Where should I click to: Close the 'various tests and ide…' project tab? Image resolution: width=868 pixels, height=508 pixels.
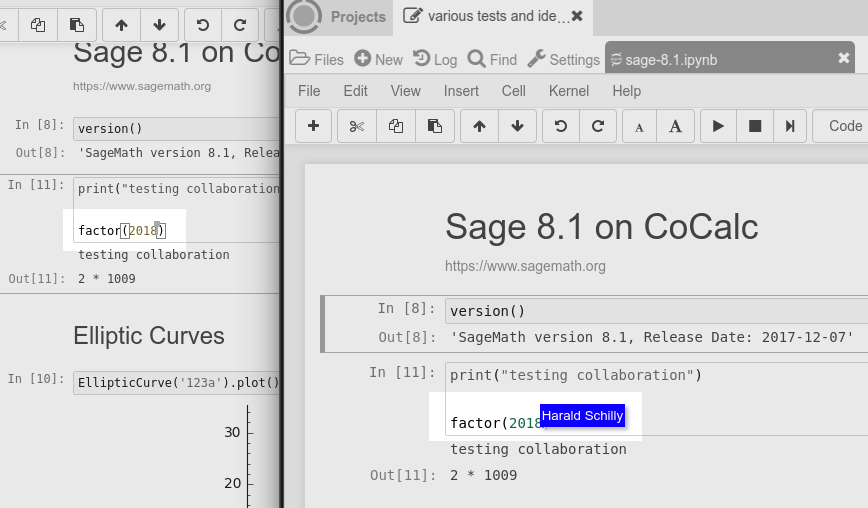(576, 16)
